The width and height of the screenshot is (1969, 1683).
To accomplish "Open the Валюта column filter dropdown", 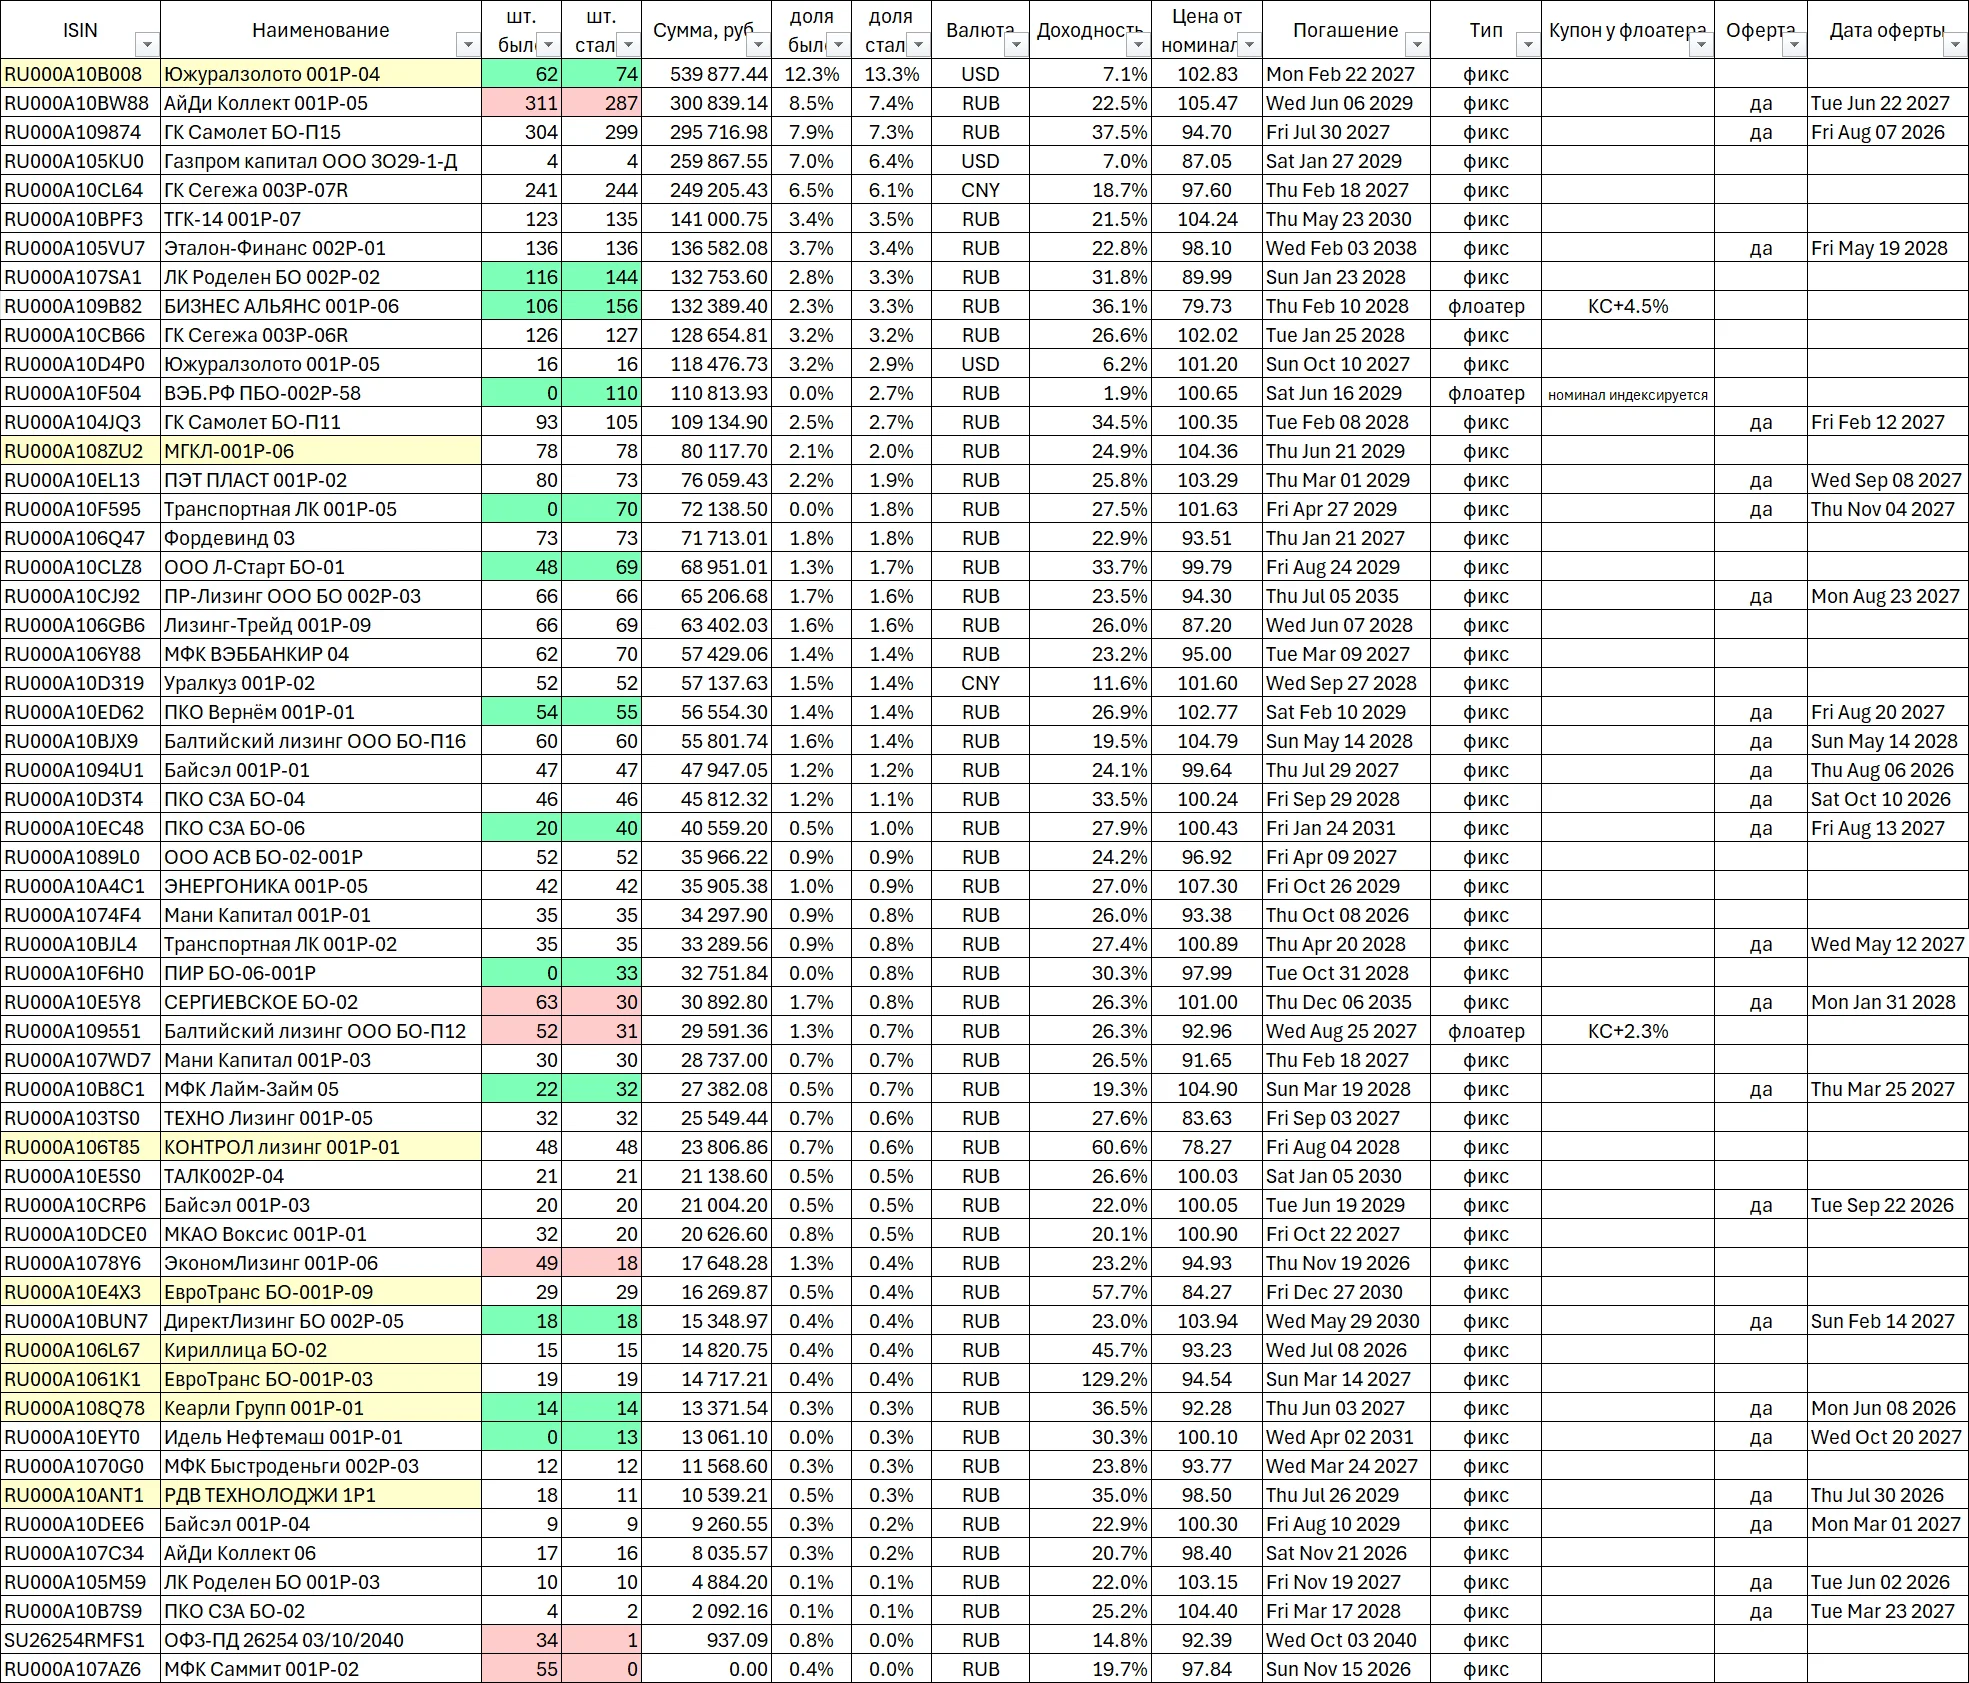I will coord(1016,45).
